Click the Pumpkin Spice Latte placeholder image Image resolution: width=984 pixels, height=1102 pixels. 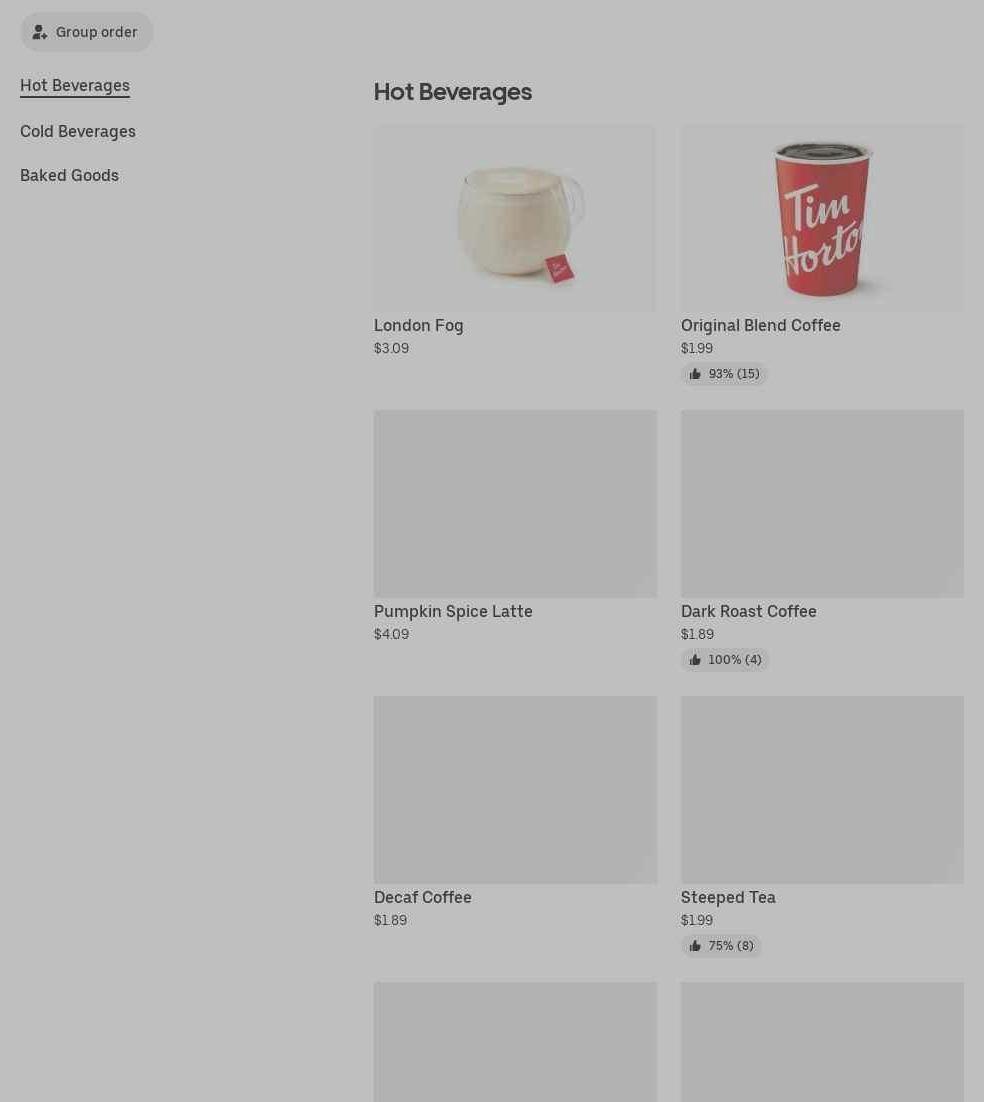[x=515, y=504]
